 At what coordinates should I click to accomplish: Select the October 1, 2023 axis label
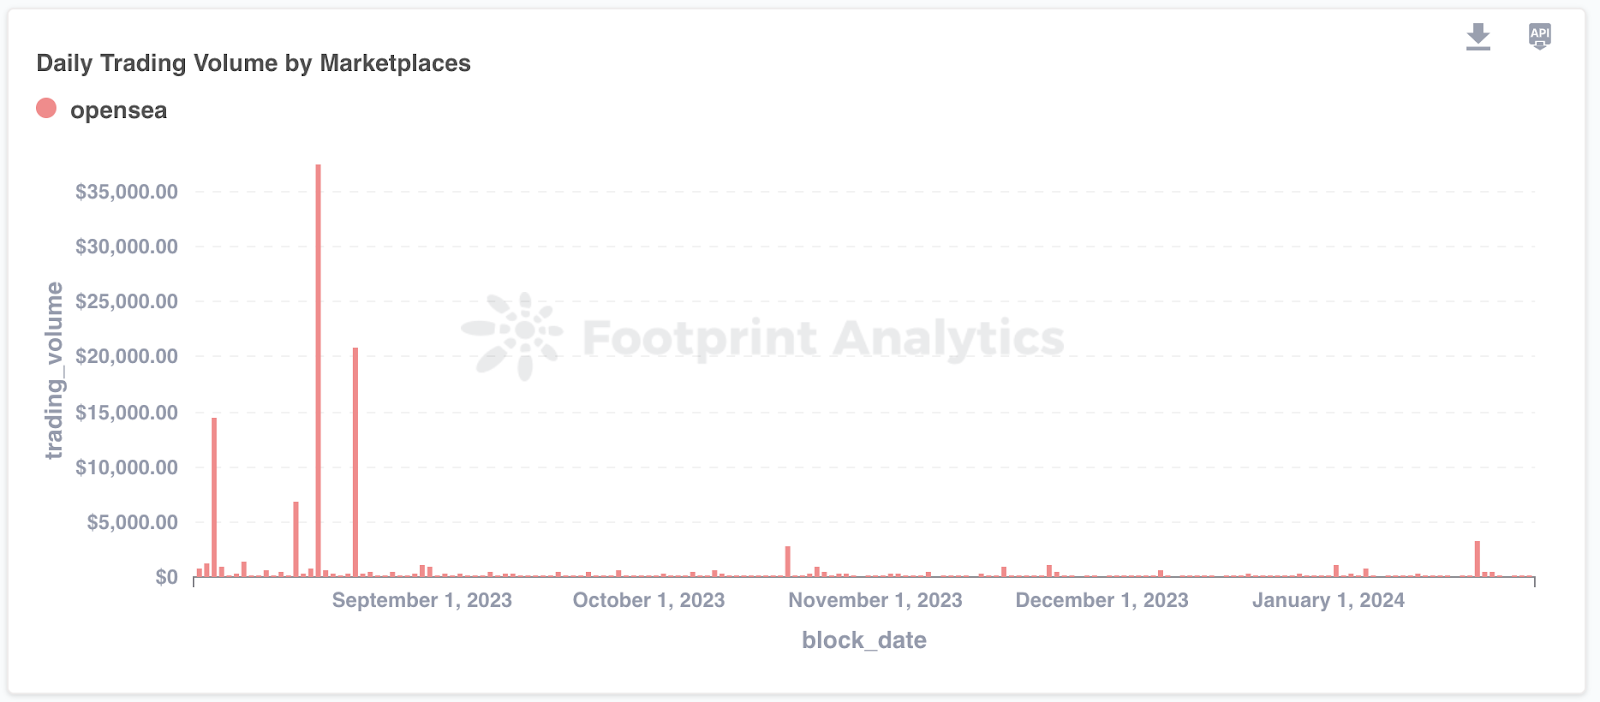pyautogui.click(x=648, y=600)
